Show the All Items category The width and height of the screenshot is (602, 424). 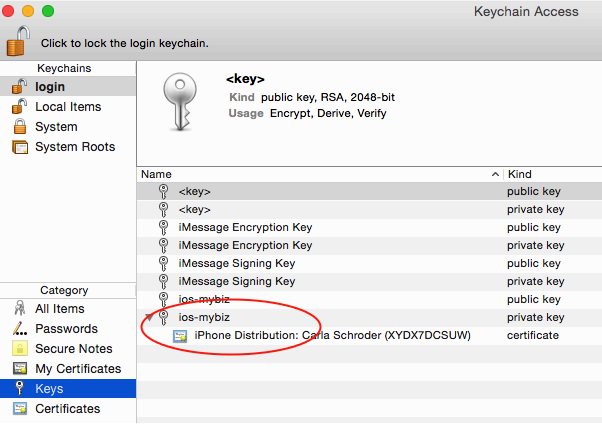(x=59, y=309)
